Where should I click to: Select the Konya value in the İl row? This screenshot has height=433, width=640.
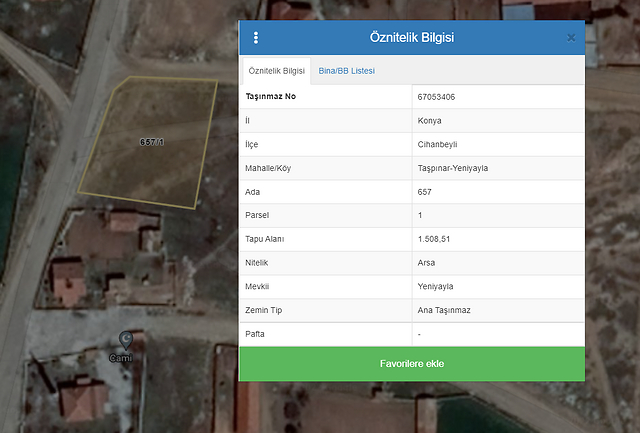click(430, 121)
